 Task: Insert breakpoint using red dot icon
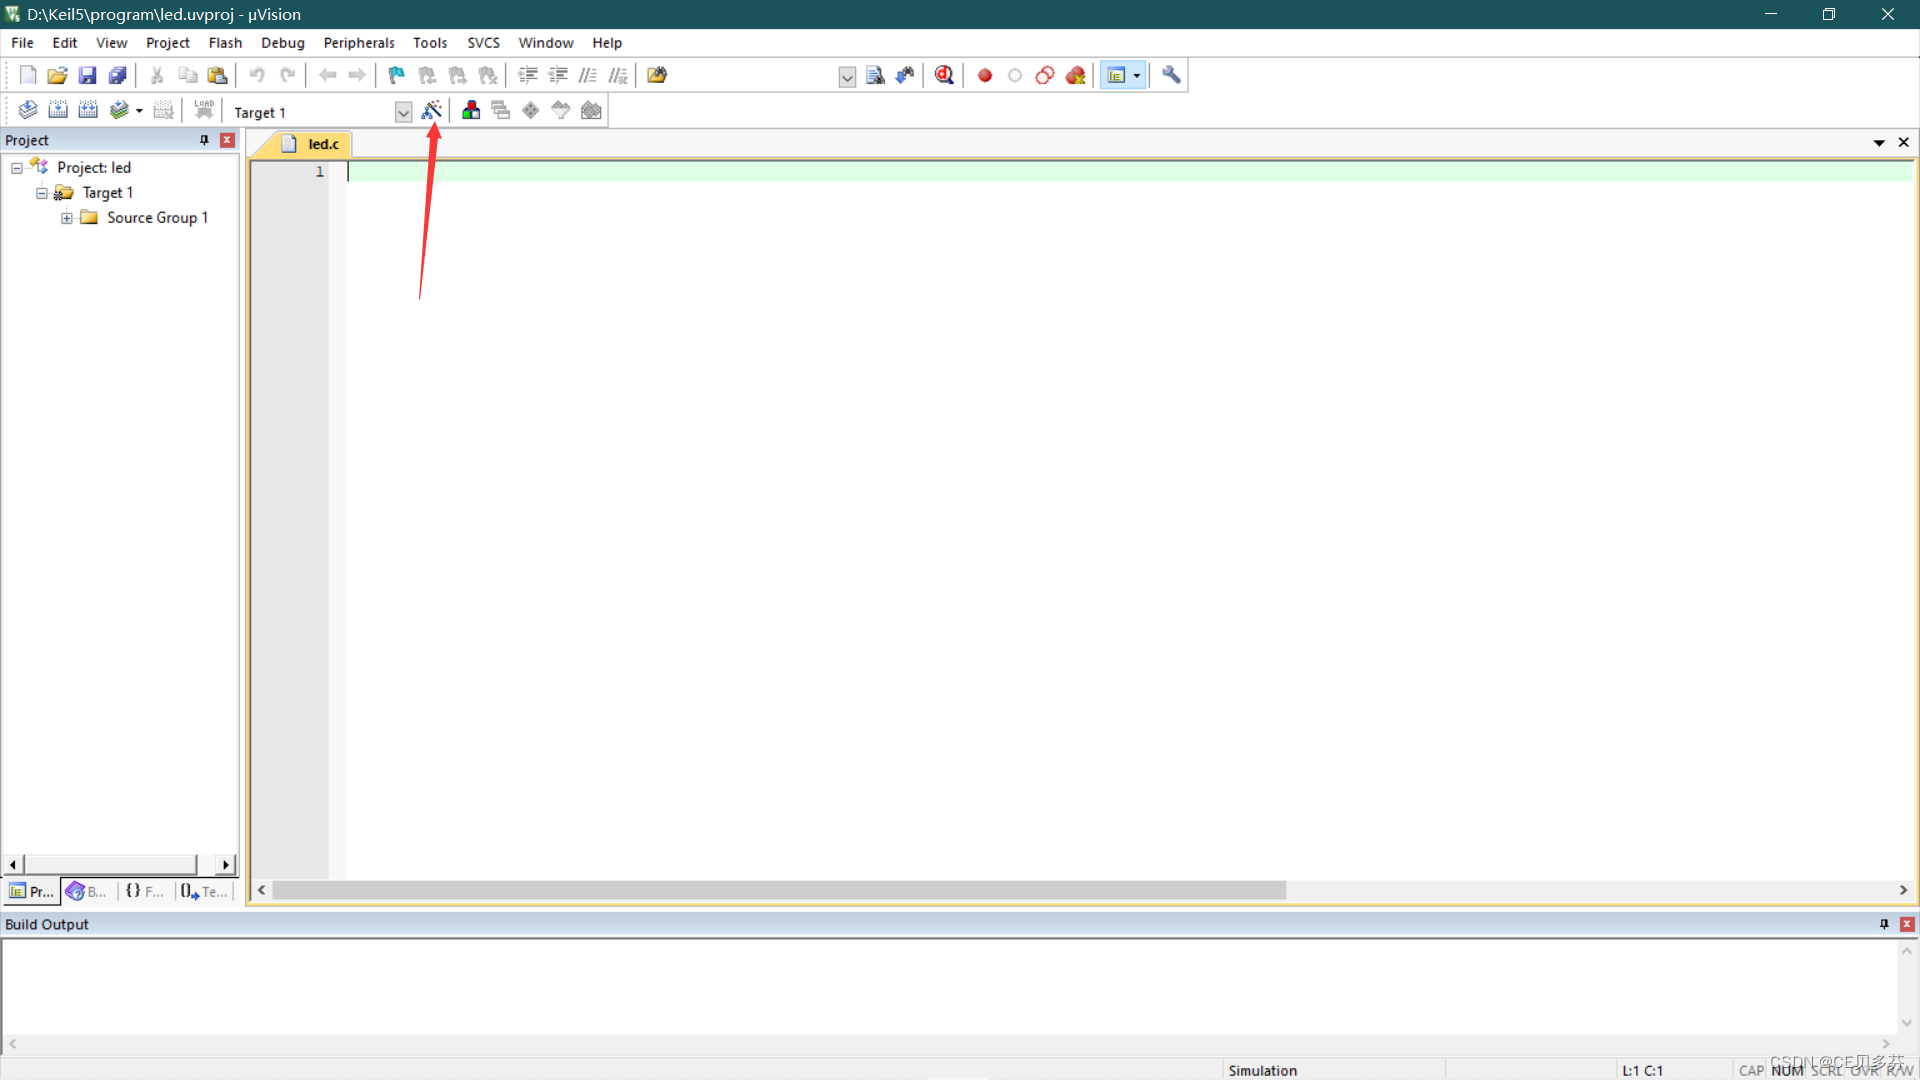tap(985, 75)
